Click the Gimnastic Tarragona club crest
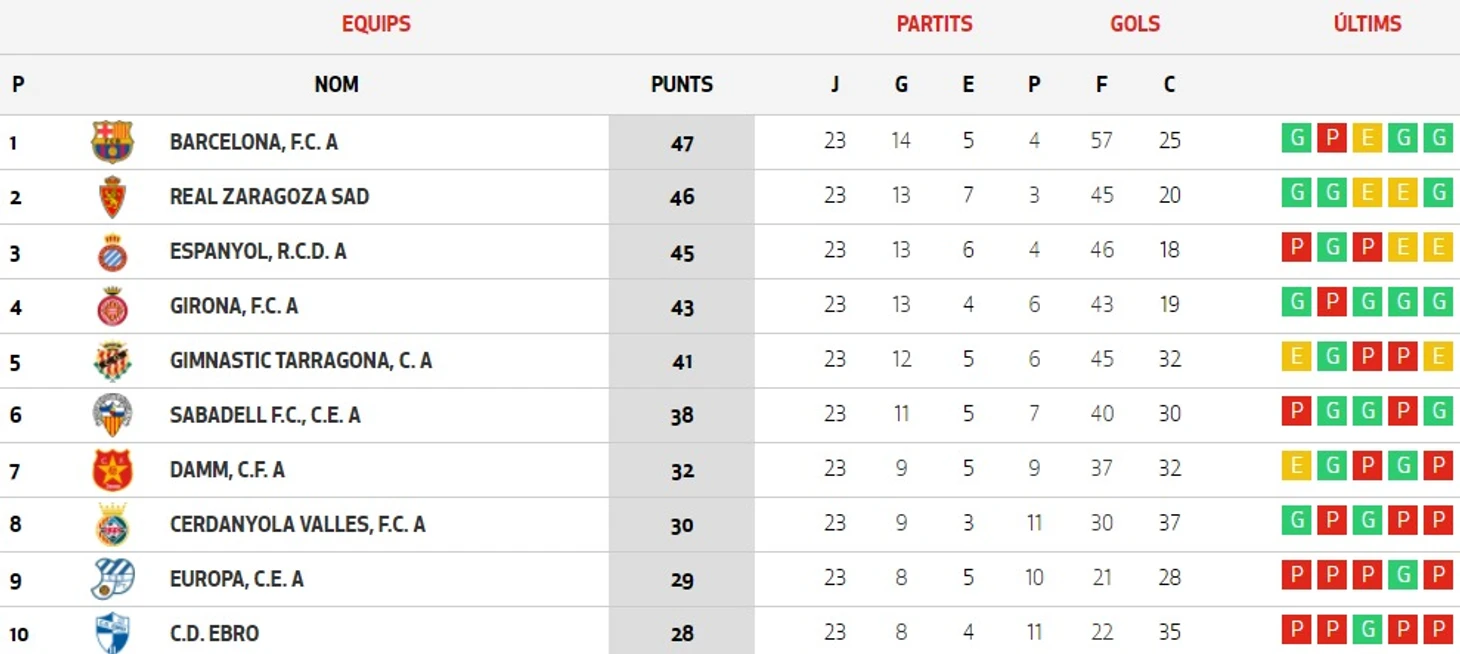 coord(112,361)
